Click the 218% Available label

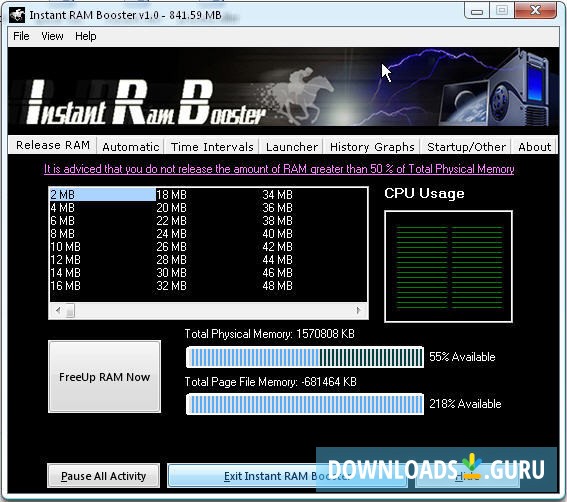click(x=465, y=404)
